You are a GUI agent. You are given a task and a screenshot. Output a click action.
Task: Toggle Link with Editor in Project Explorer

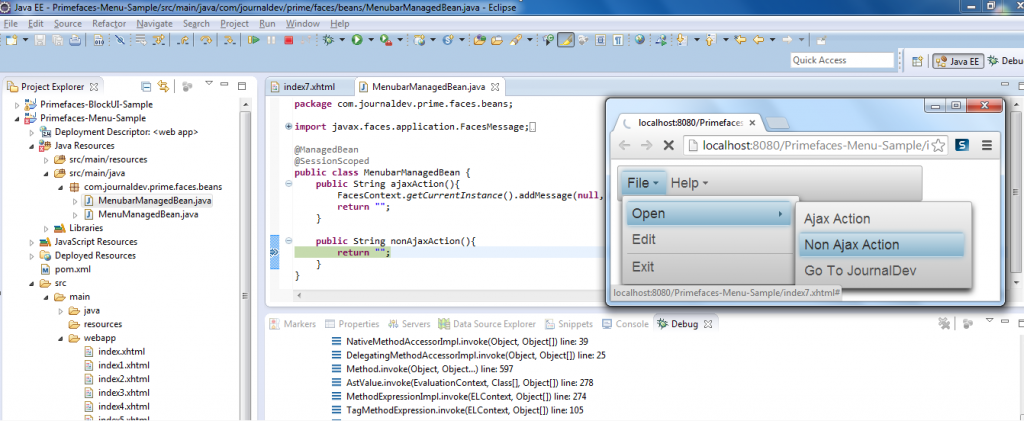162,86
